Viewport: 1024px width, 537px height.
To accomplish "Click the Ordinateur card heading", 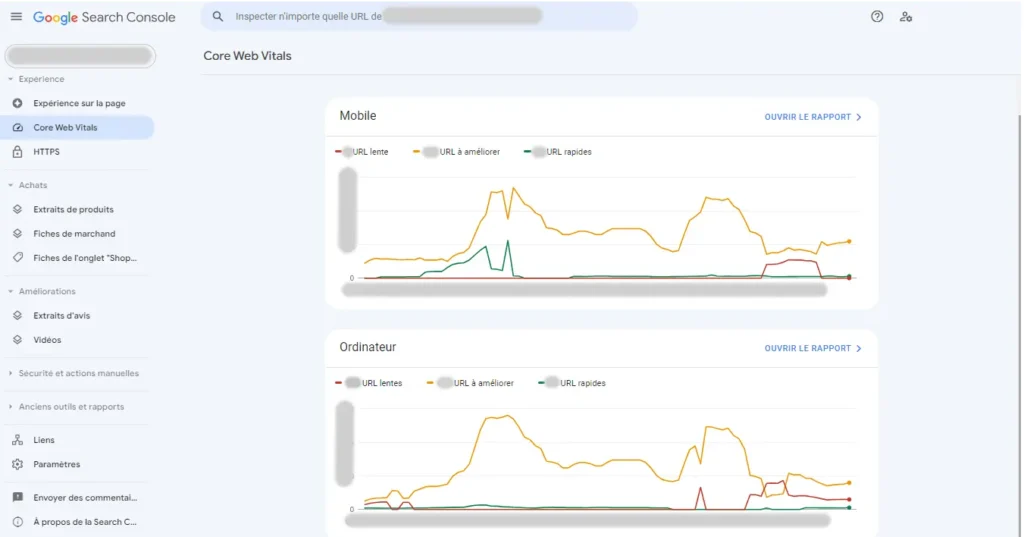I will (368, 347).
